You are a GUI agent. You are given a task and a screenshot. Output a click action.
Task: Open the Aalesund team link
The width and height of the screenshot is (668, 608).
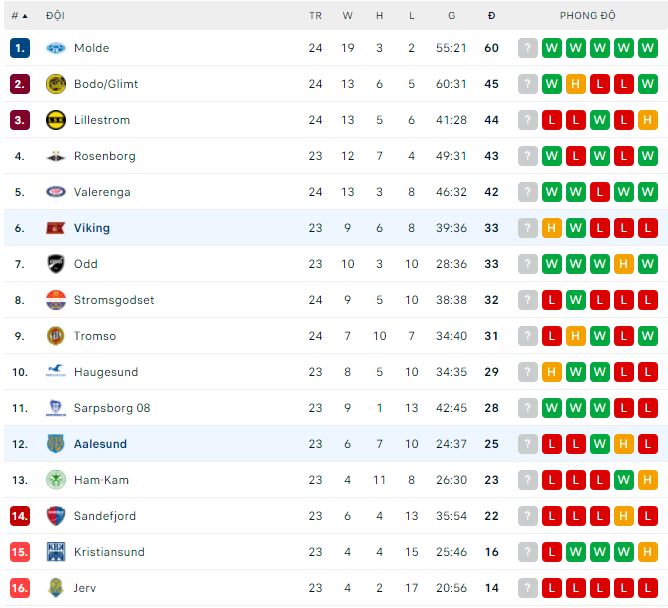pyautogui.click(x=100, y=444)
